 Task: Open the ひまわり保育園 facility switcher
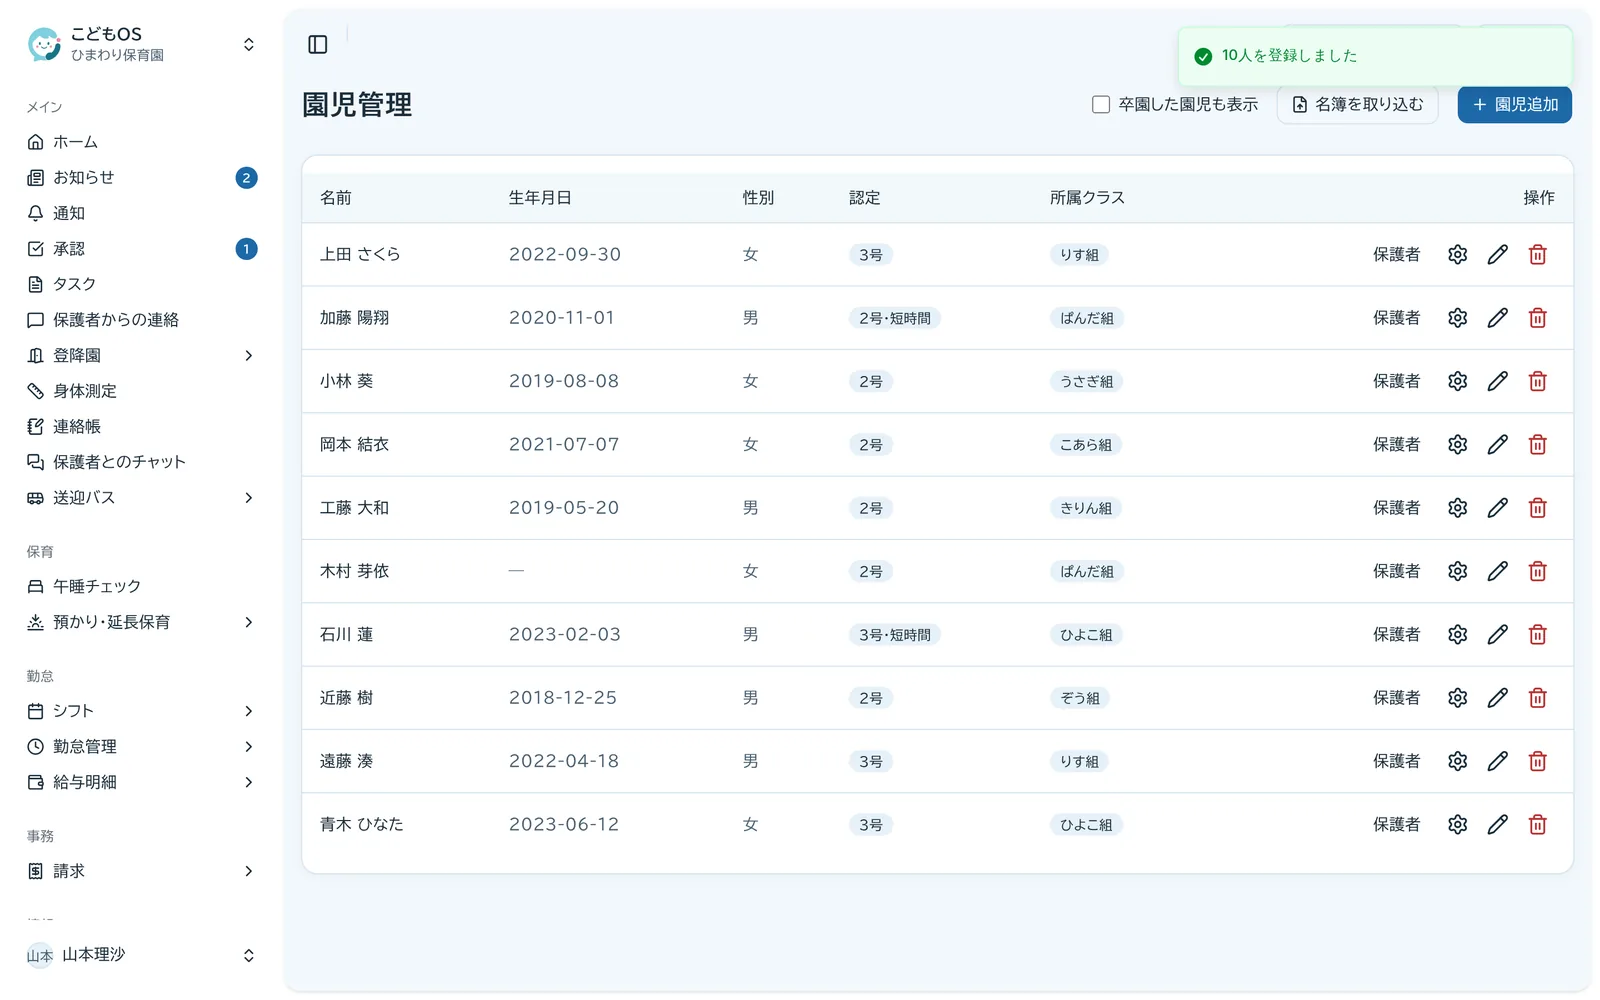[142, 44]
